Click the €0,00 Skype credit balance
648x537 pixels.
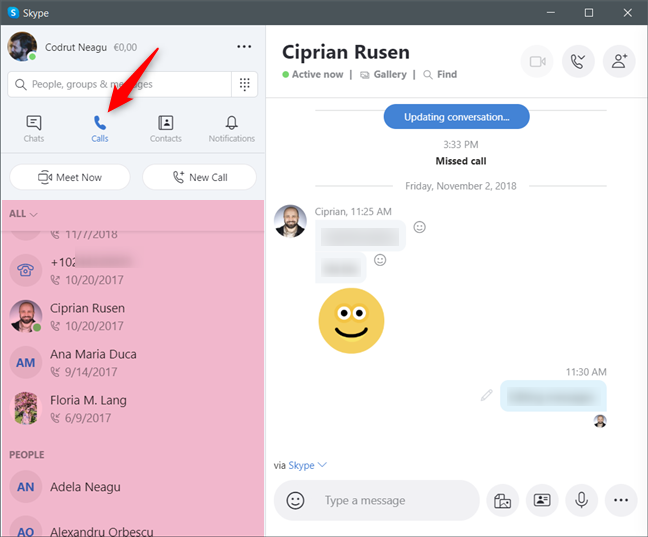coord(125,47)
